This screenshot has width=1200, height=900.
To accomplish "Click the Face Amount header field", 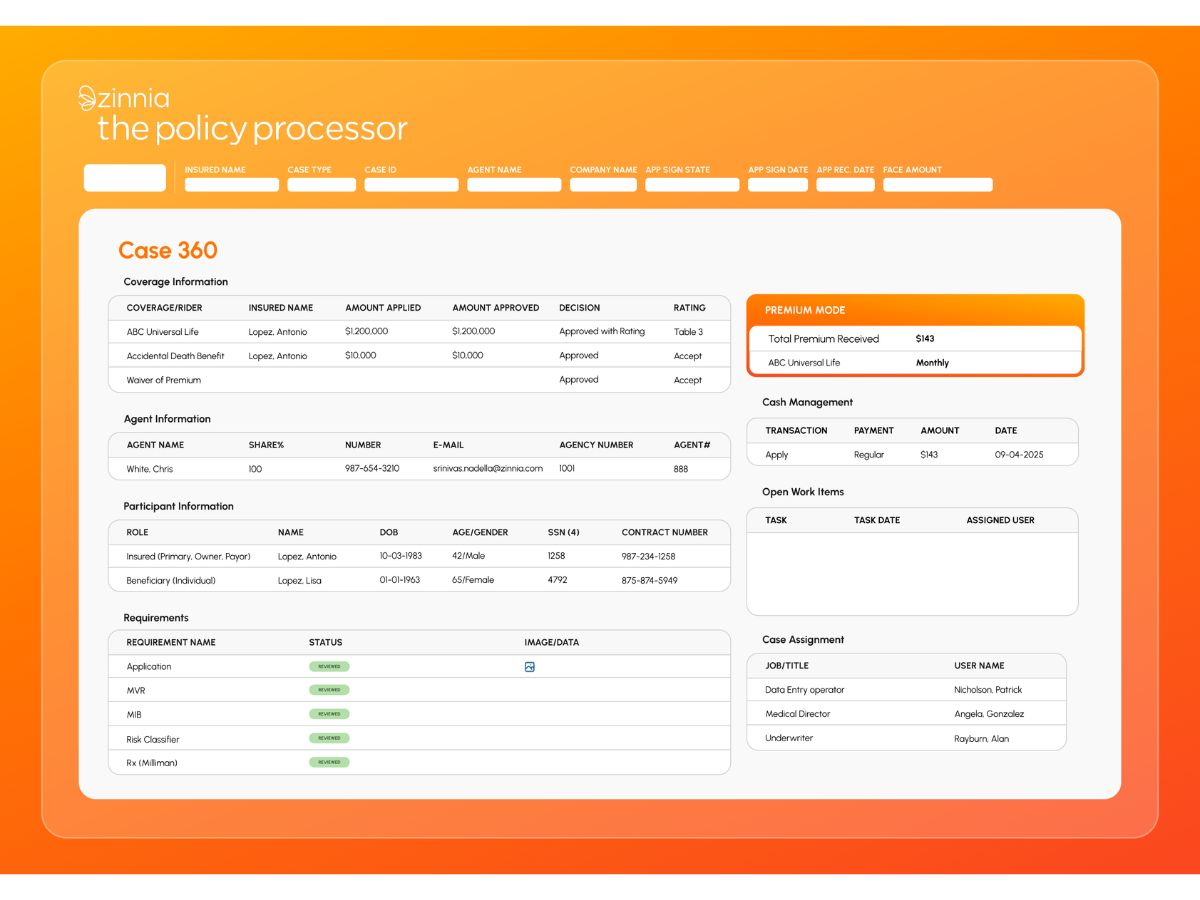I will click(x=938, y=185).
